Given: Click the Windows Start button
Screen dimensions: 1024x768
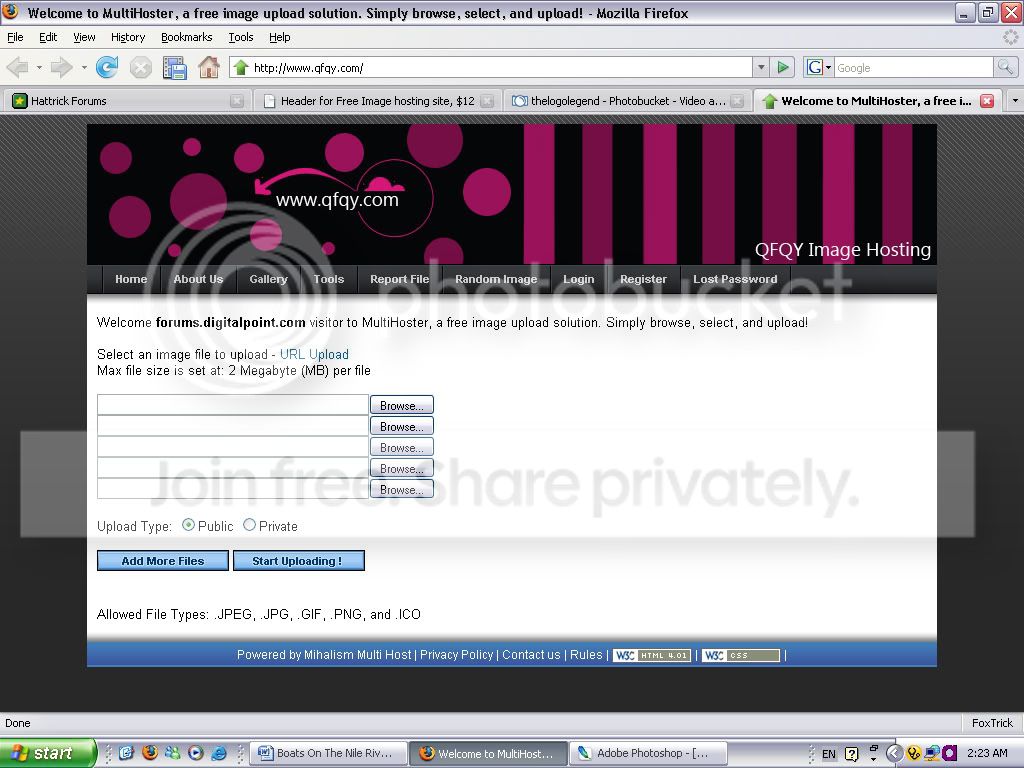Looking at the screenshot, I should pyautogui.click(x=47, y=753).
